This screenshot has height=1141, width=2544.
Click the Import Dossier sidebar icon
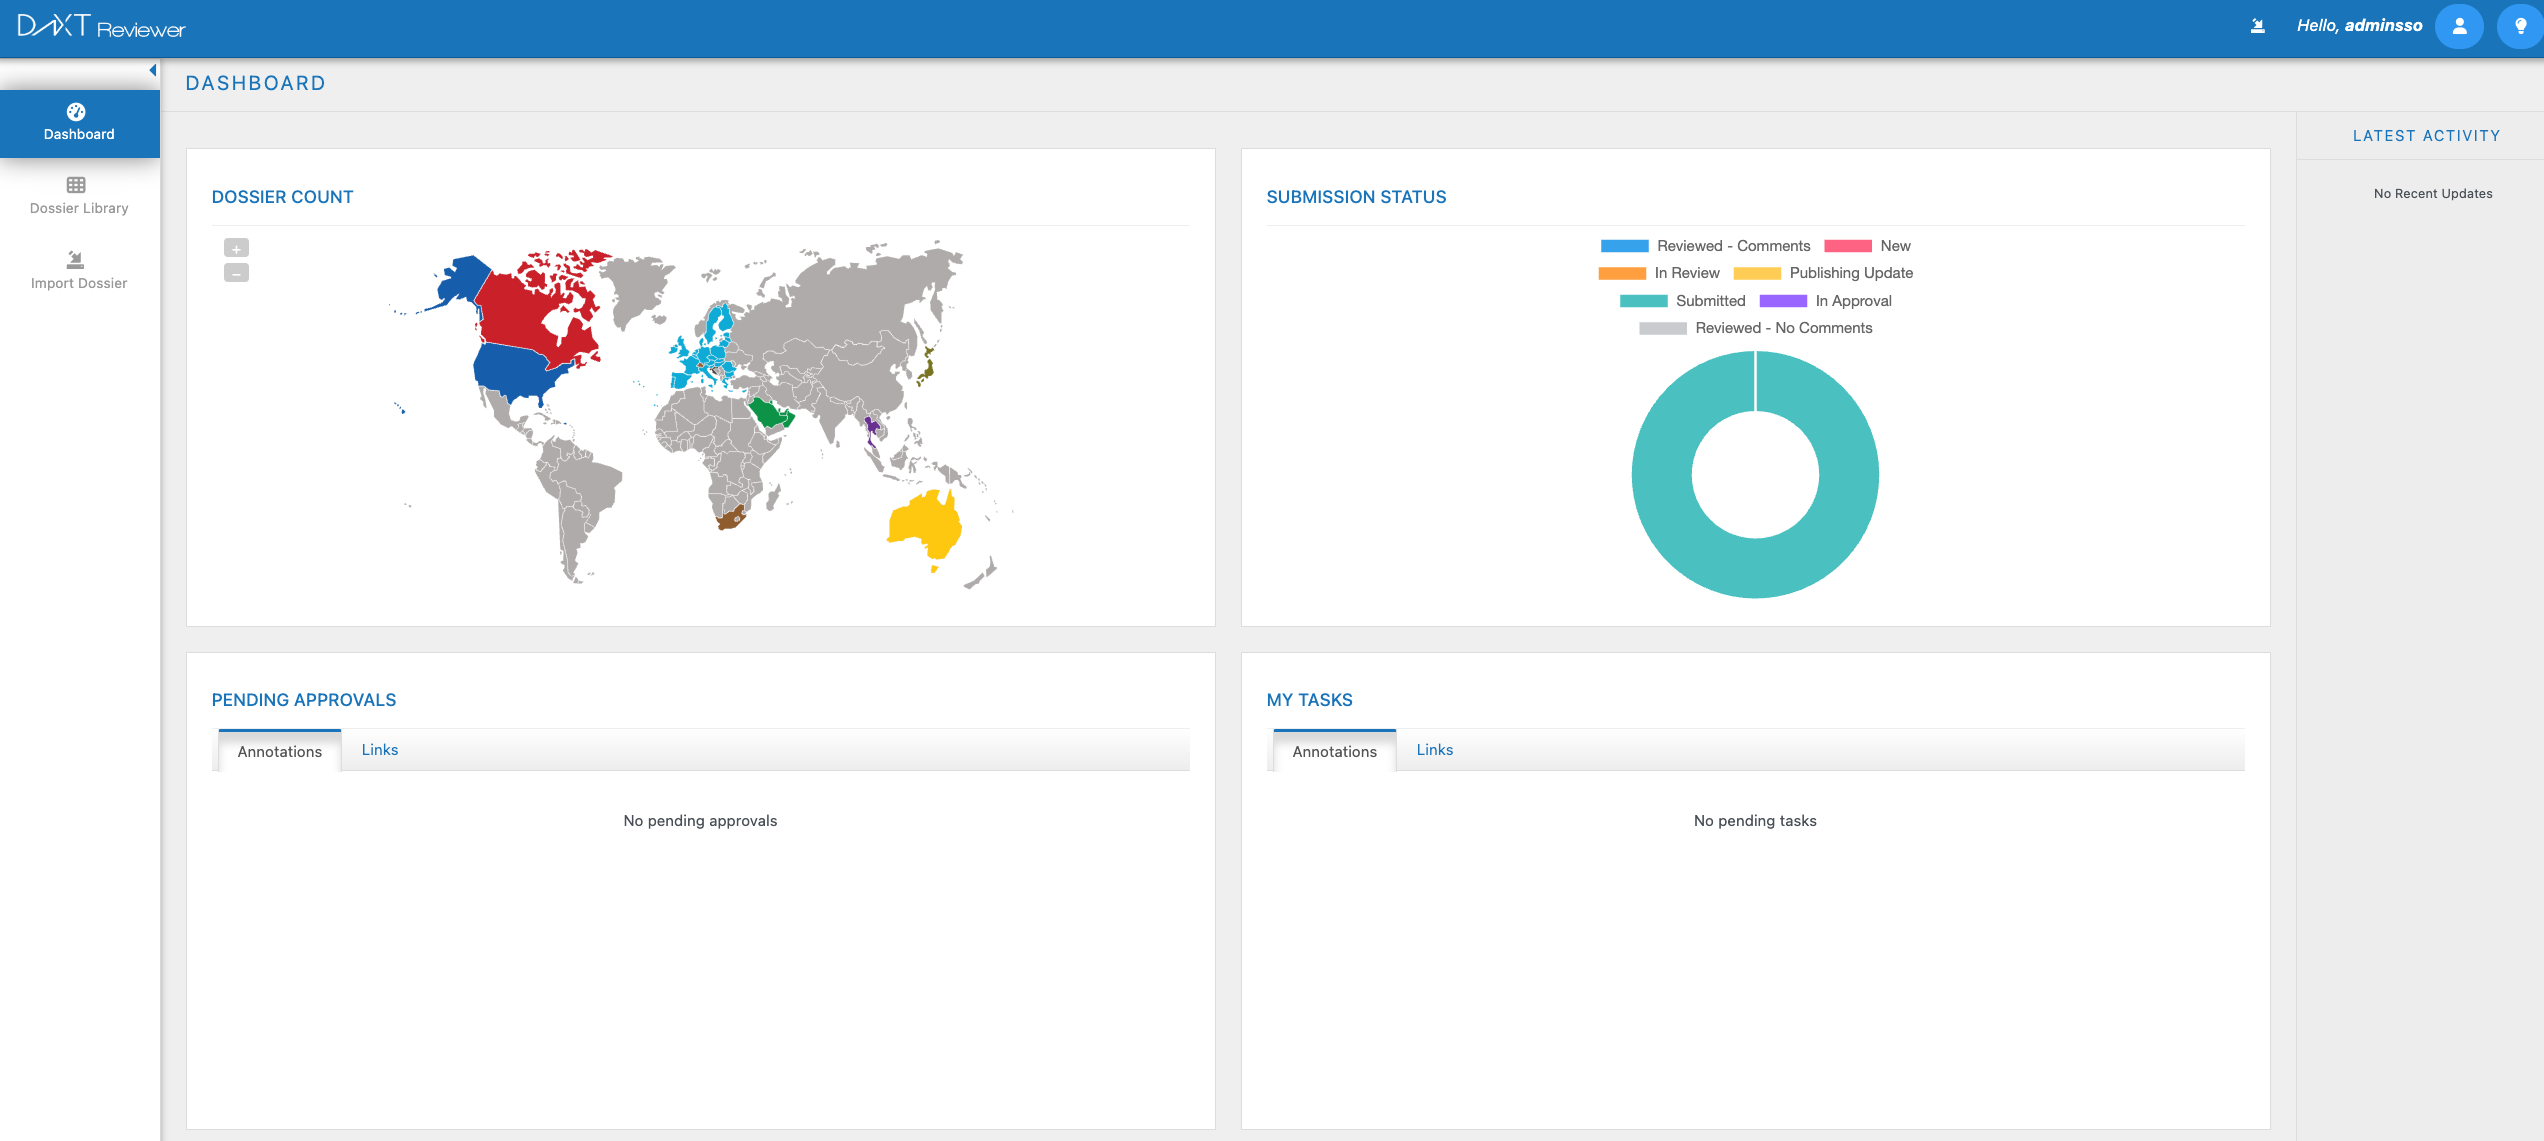click(76, 260)
